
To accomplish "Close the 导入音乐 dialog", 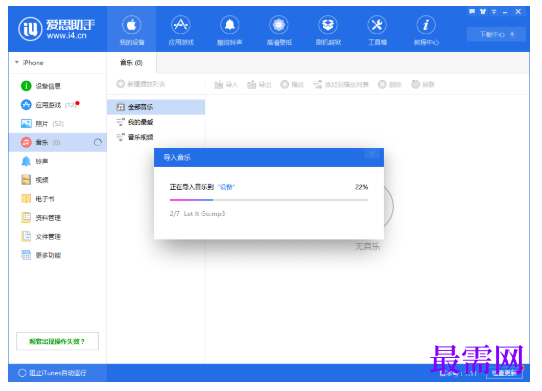I will point(372,153).
